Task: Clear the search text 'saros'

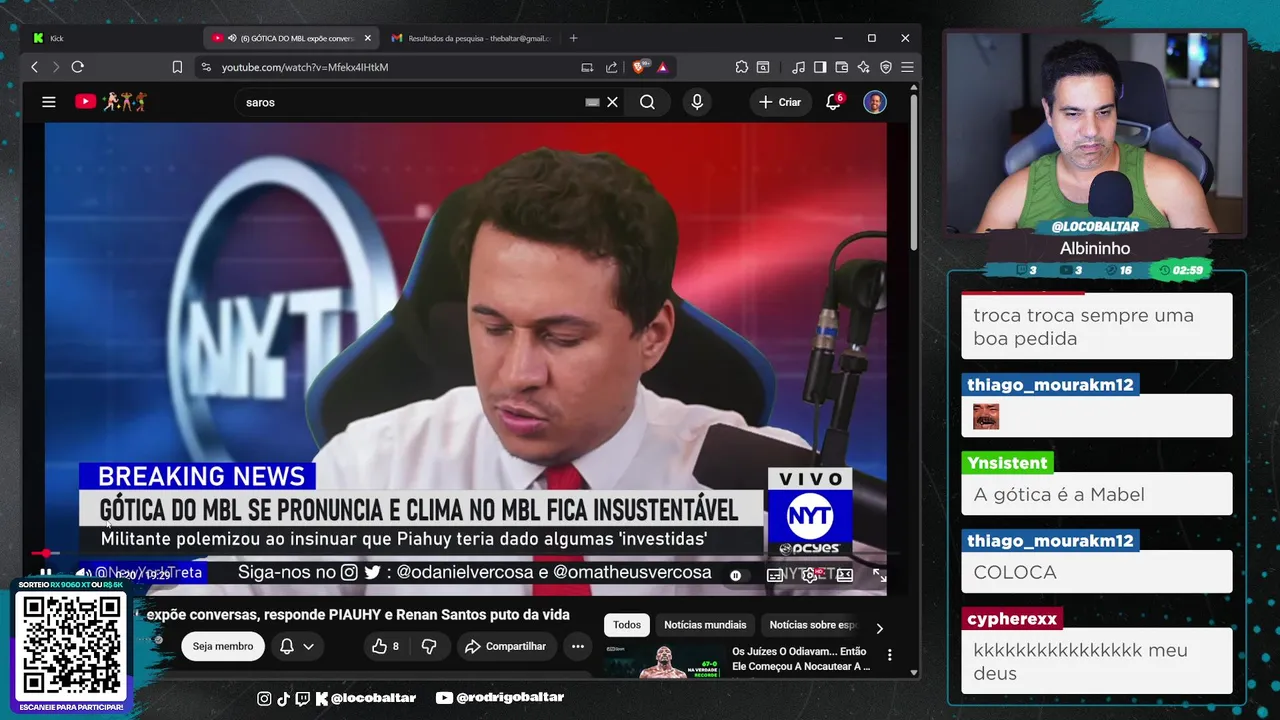Action: coord(613,102)
